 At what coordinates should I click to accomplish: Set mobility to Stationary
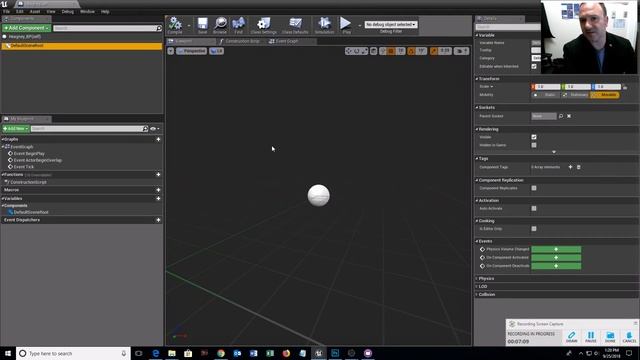click(576, 95)
